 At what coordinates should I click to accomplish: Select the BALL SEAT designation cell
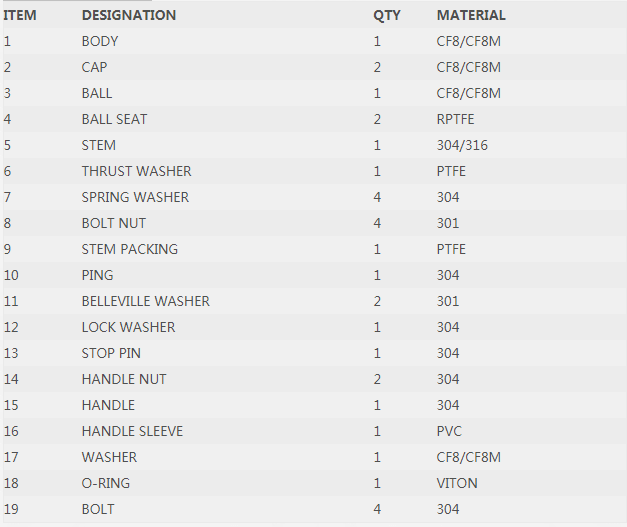pyautogui.click(x=114, y=119)
